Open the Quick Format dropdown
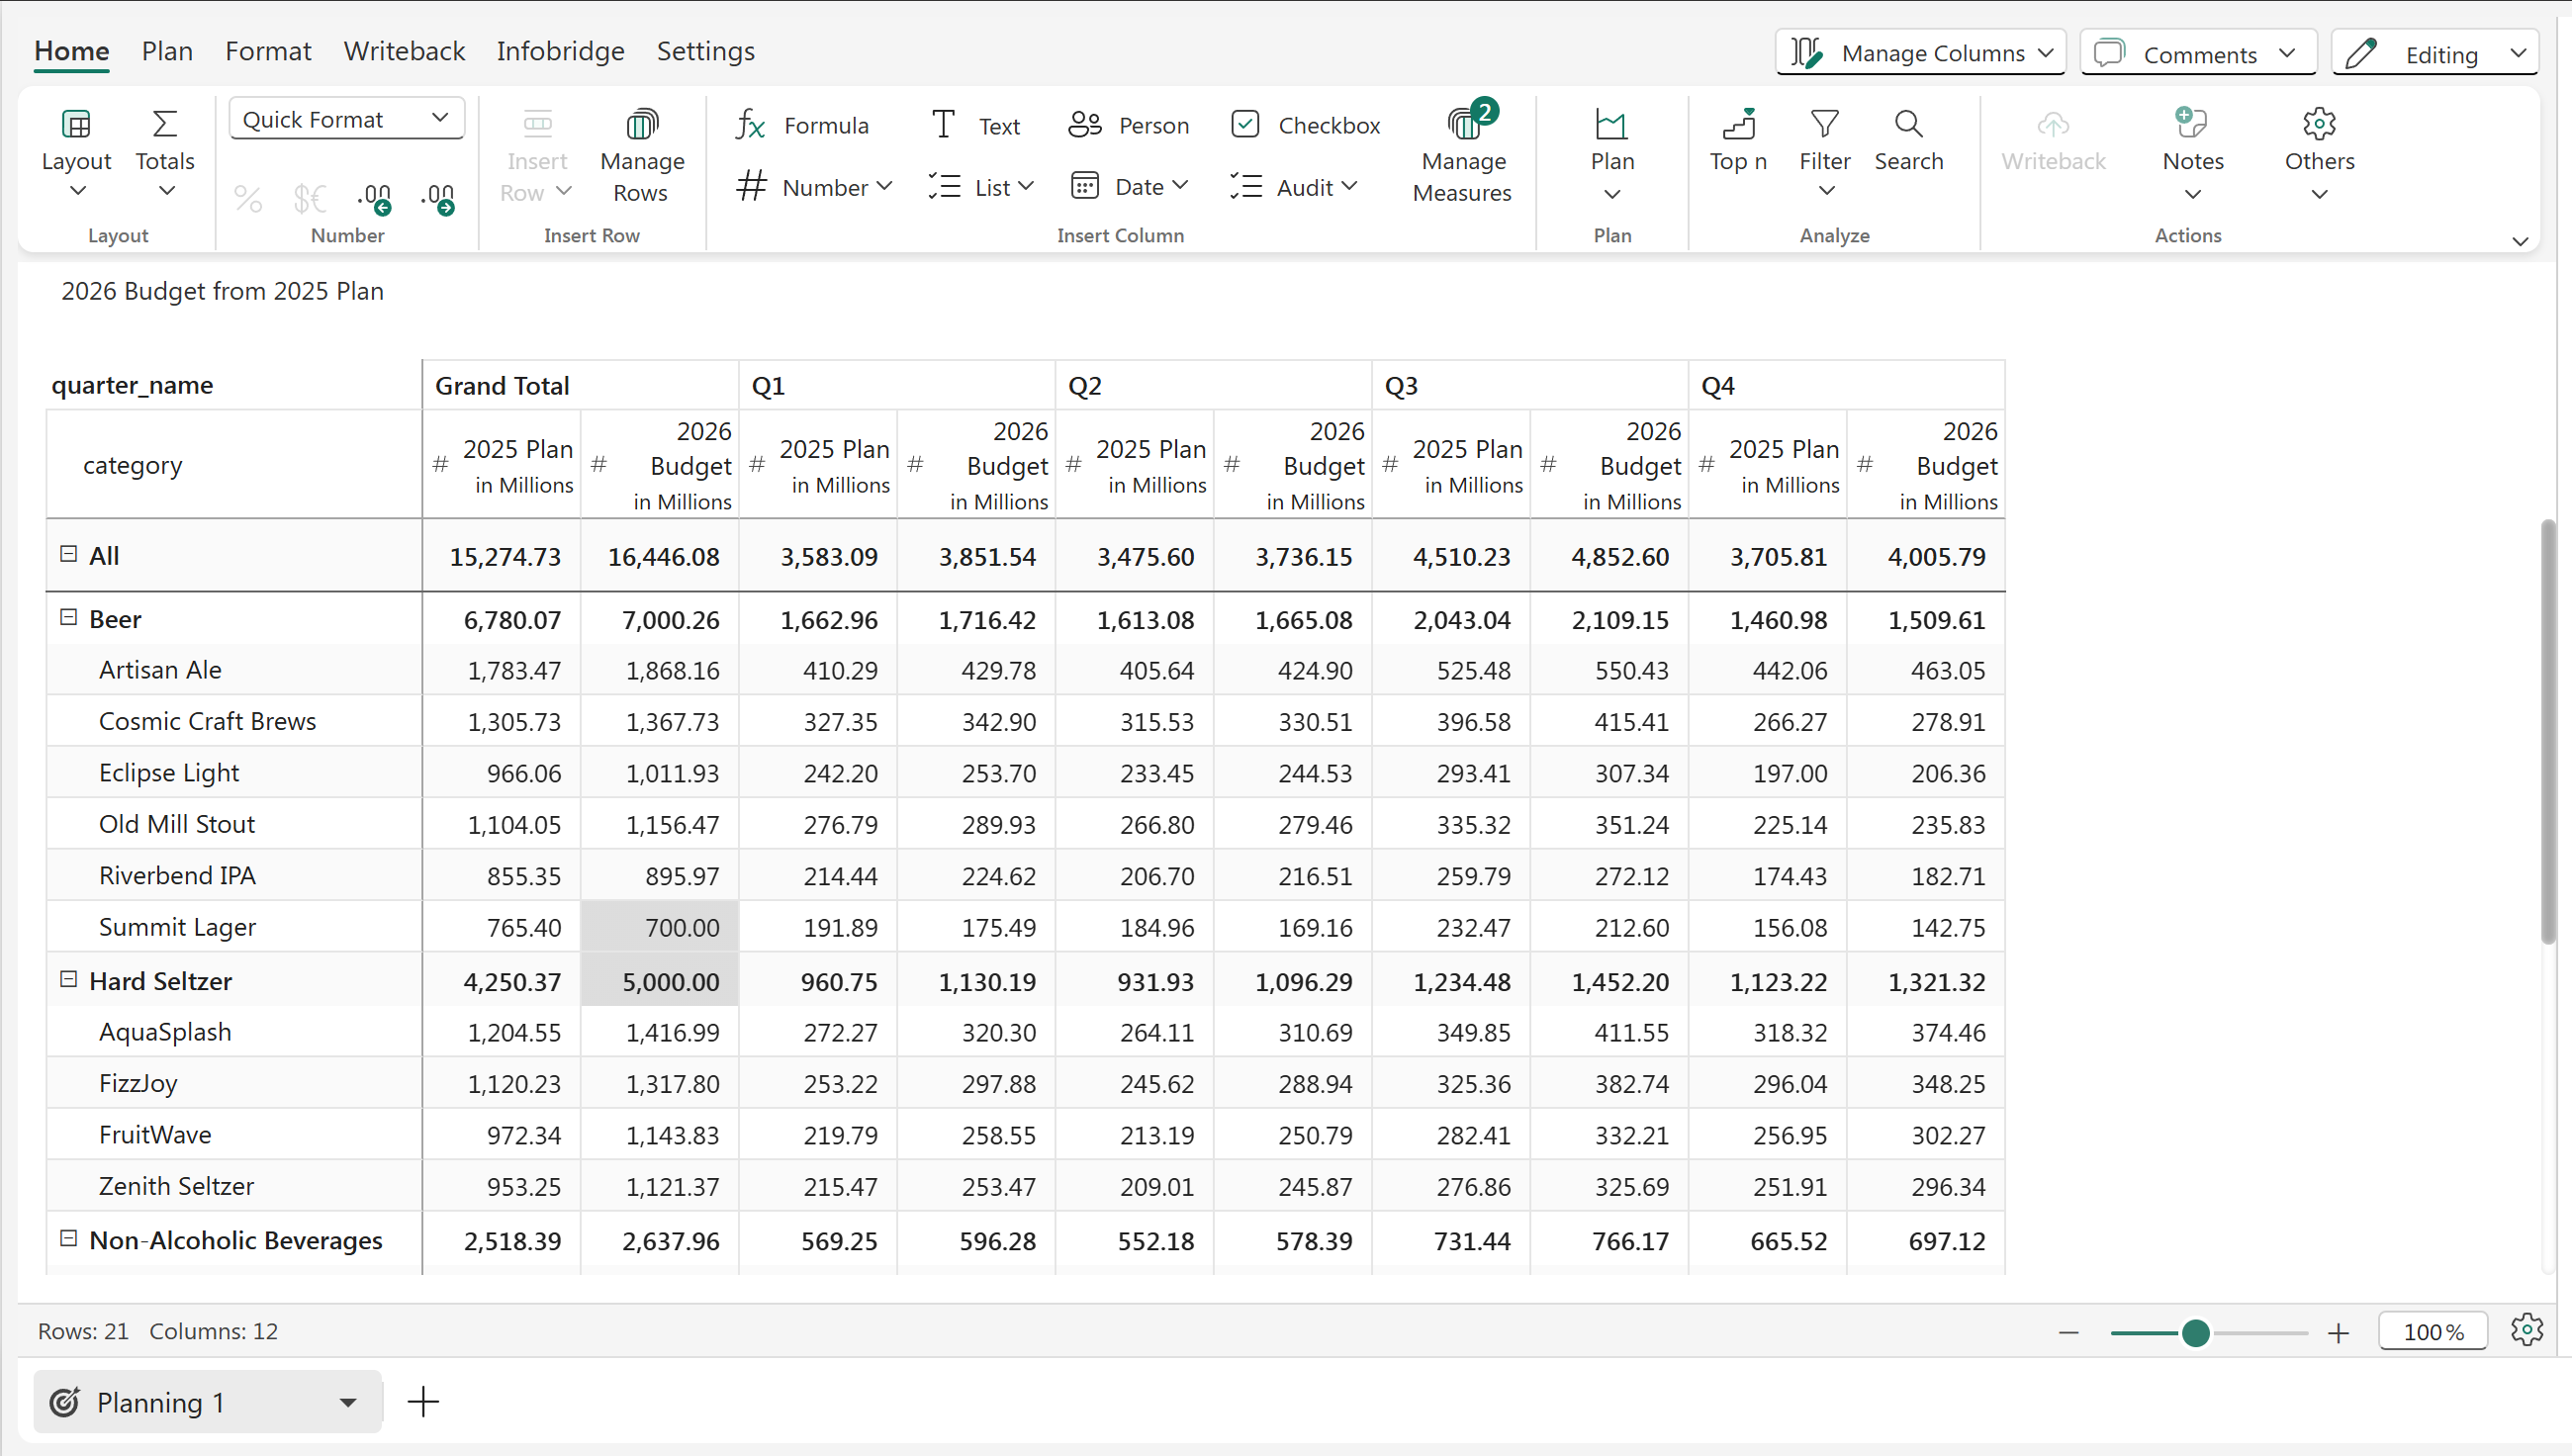The height and width of the screenshot is (1456, 2572). click(346, 119)
